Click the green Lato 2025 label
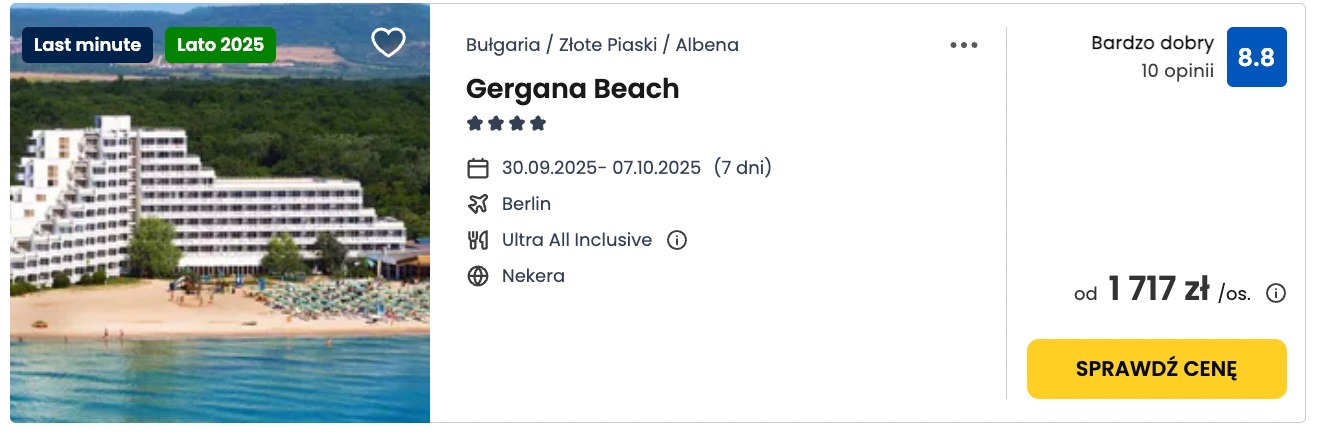Viewport: 1318px width, 432px height. pyautogui.click(x=220, y=45)
